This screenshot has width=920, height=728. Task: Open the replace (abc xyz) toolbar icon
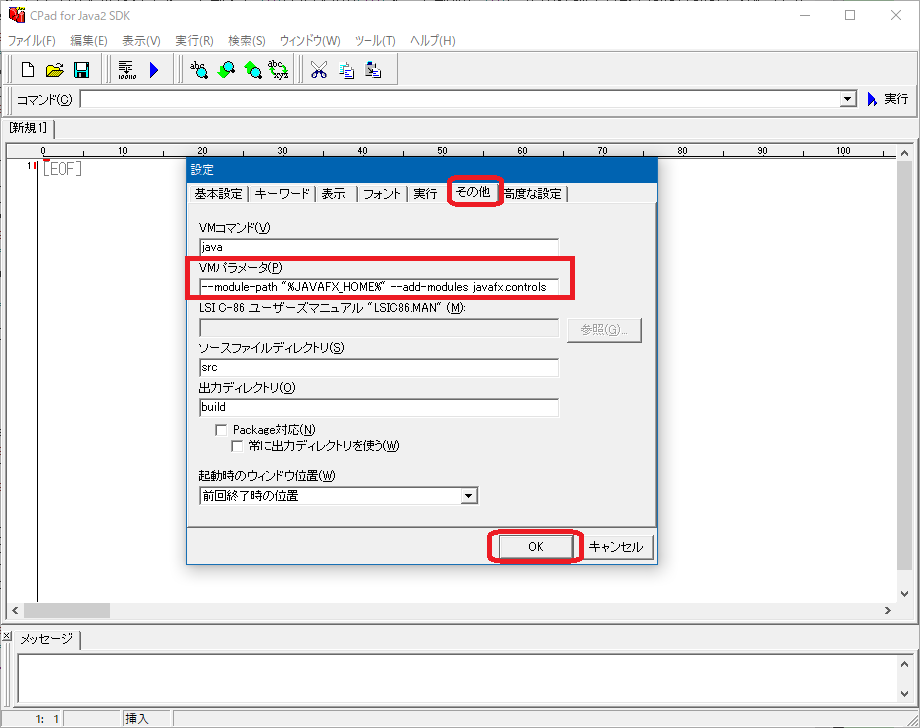278,70
